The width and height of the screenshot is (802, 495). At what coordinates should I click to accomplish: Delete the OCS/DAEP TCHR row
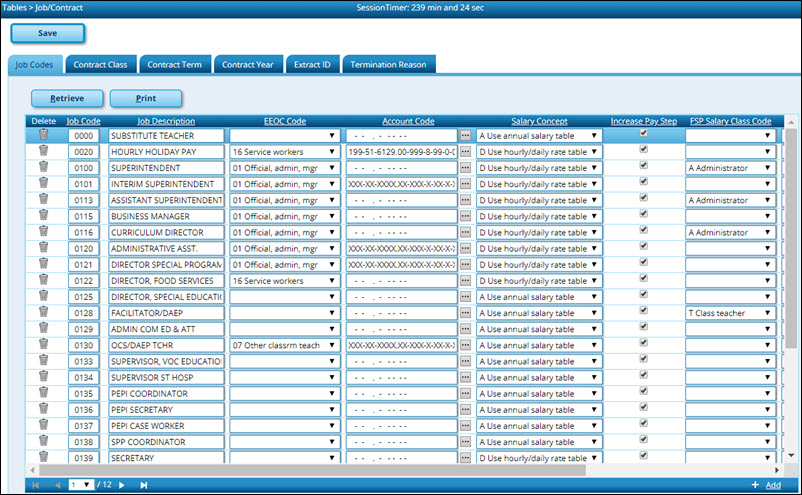pyautogui.click(x=43, y=344)
